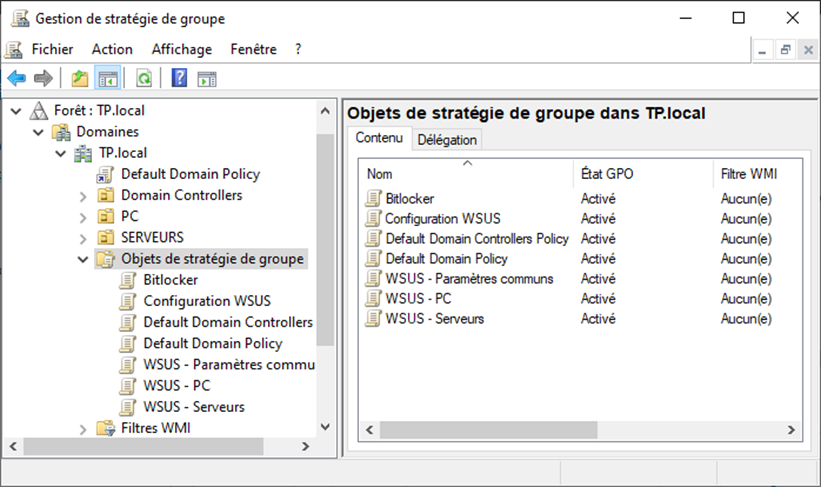Open Help via the question mark icon
The height and width of the screenshot is (487, 821).
[x=179, y=79]
